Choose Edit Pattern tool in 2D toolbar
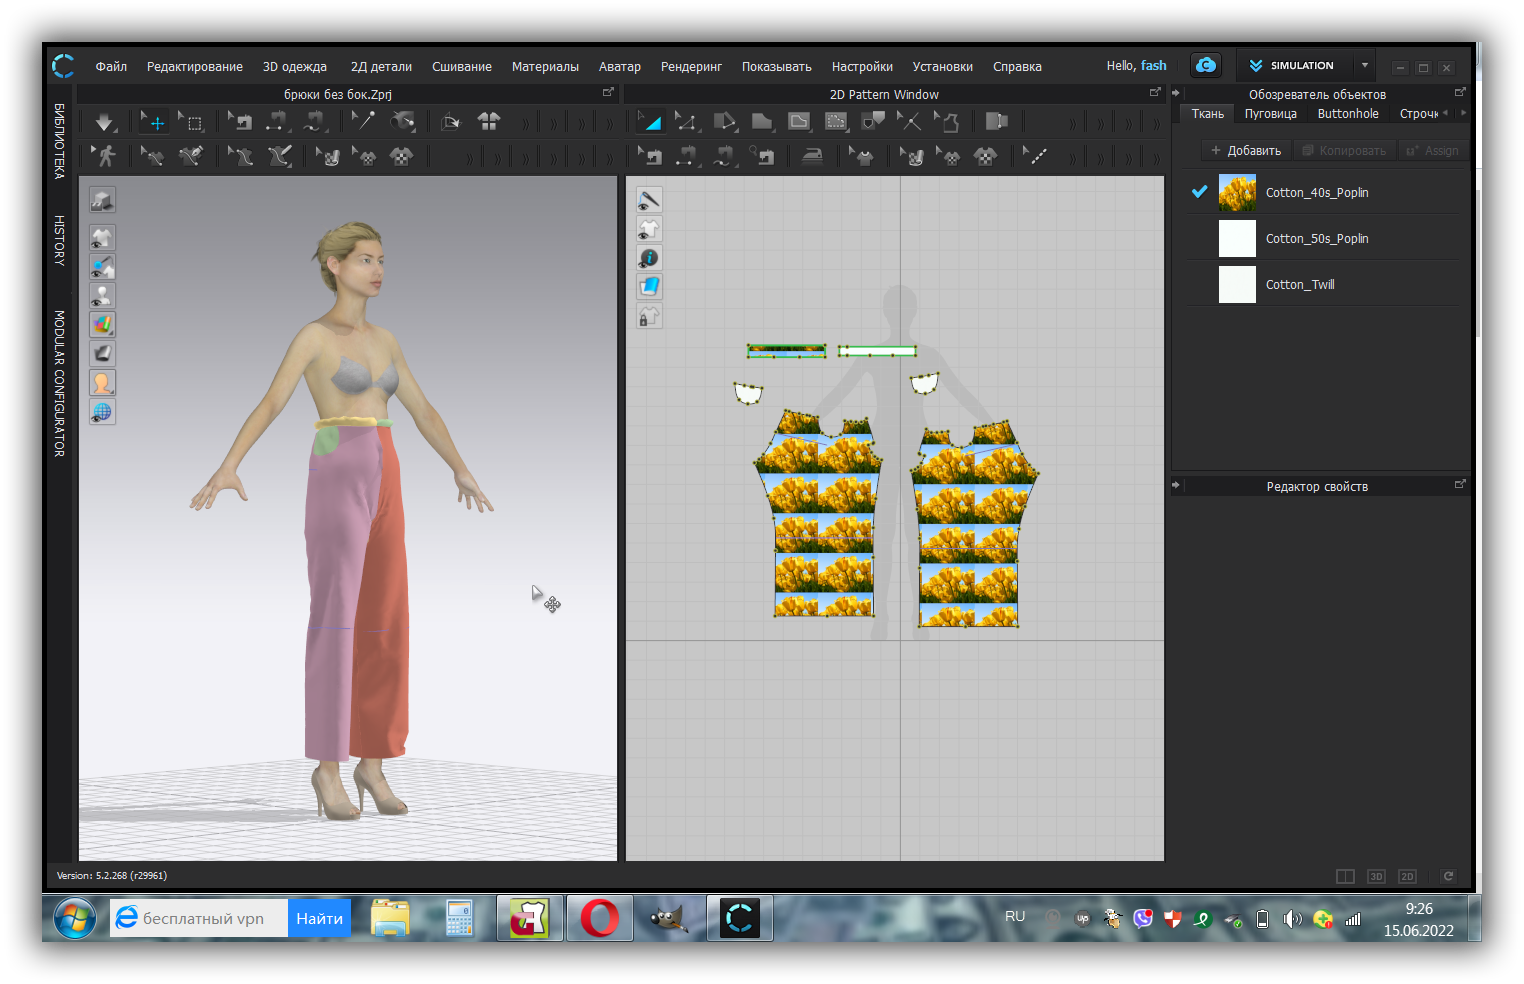This screenshot has width=1524, height=984. [x=686, y=122]
